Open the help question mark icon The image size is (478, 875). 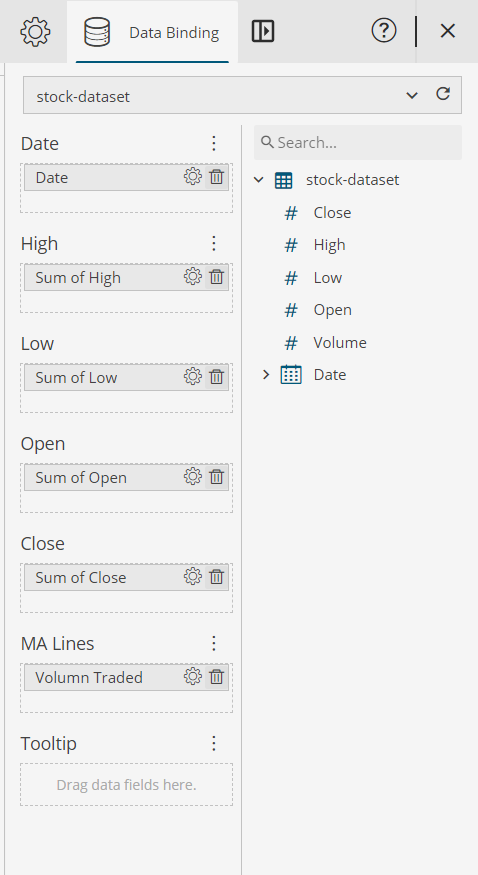pyautogui.click(x=384, y=31)
